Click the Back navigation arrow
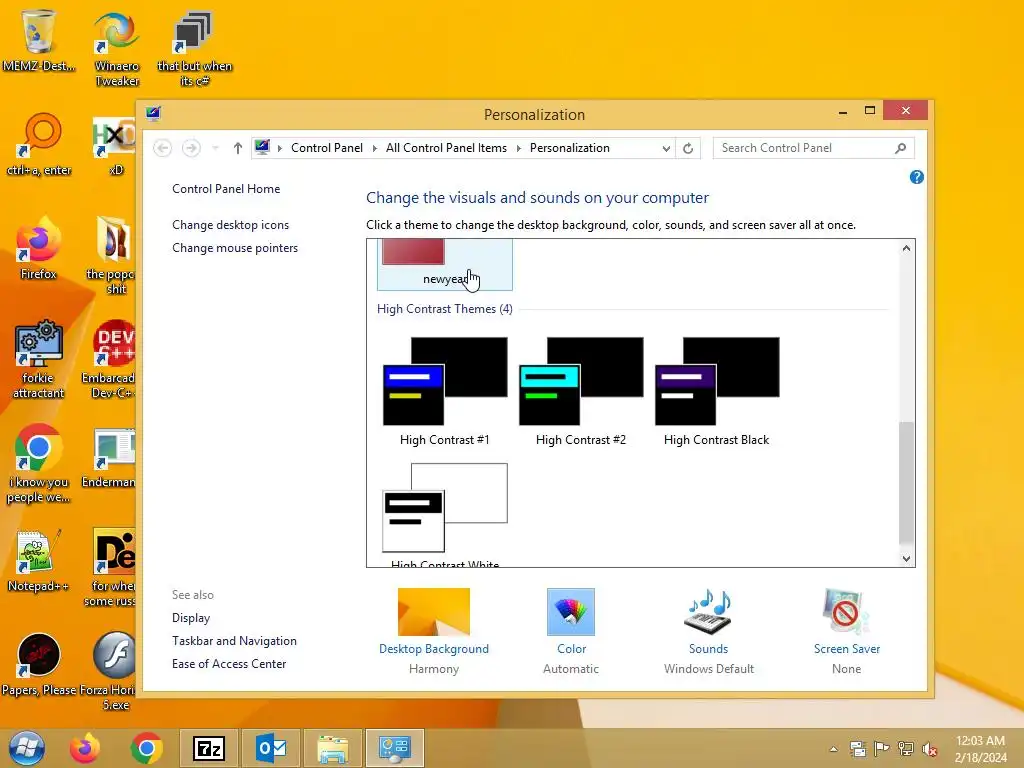Image resolution: width=1024 pixels, height=768 pixels. [163, 148]
